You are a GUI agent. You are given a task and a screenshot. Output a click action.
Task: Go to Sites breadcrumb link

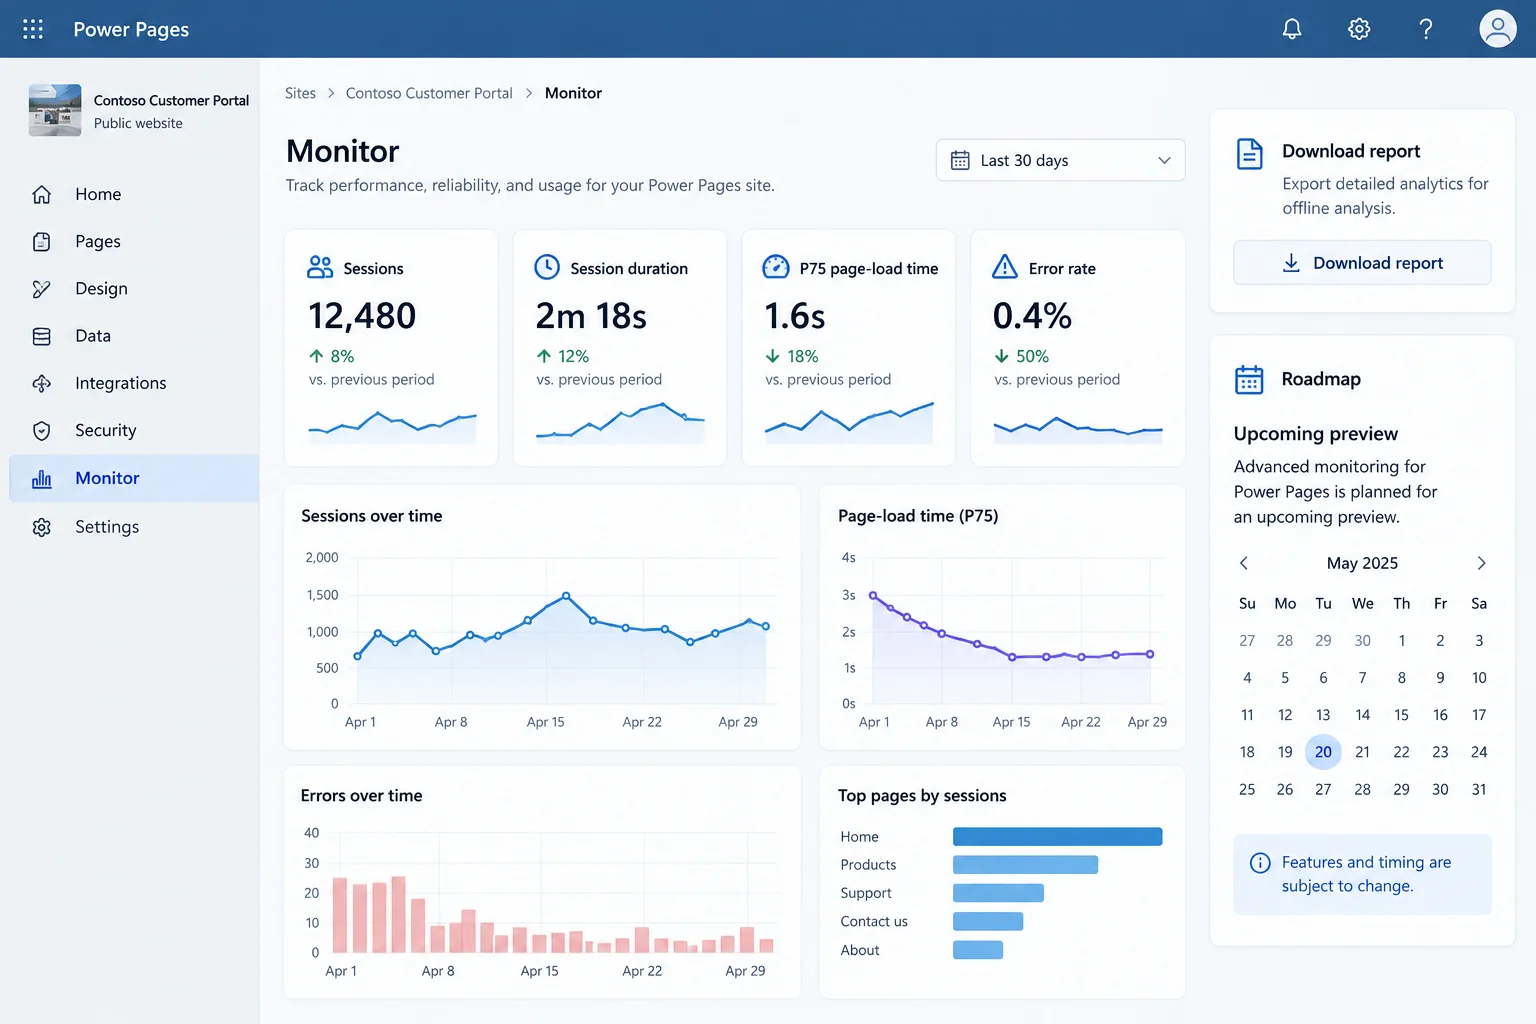pos(300,93)
